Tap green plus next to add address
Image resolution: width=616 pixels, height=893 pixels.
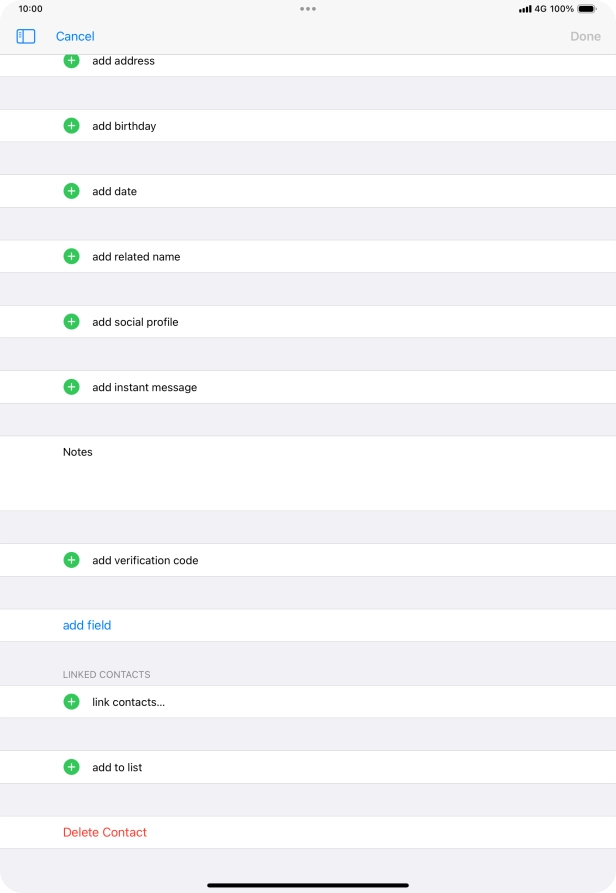71,61
